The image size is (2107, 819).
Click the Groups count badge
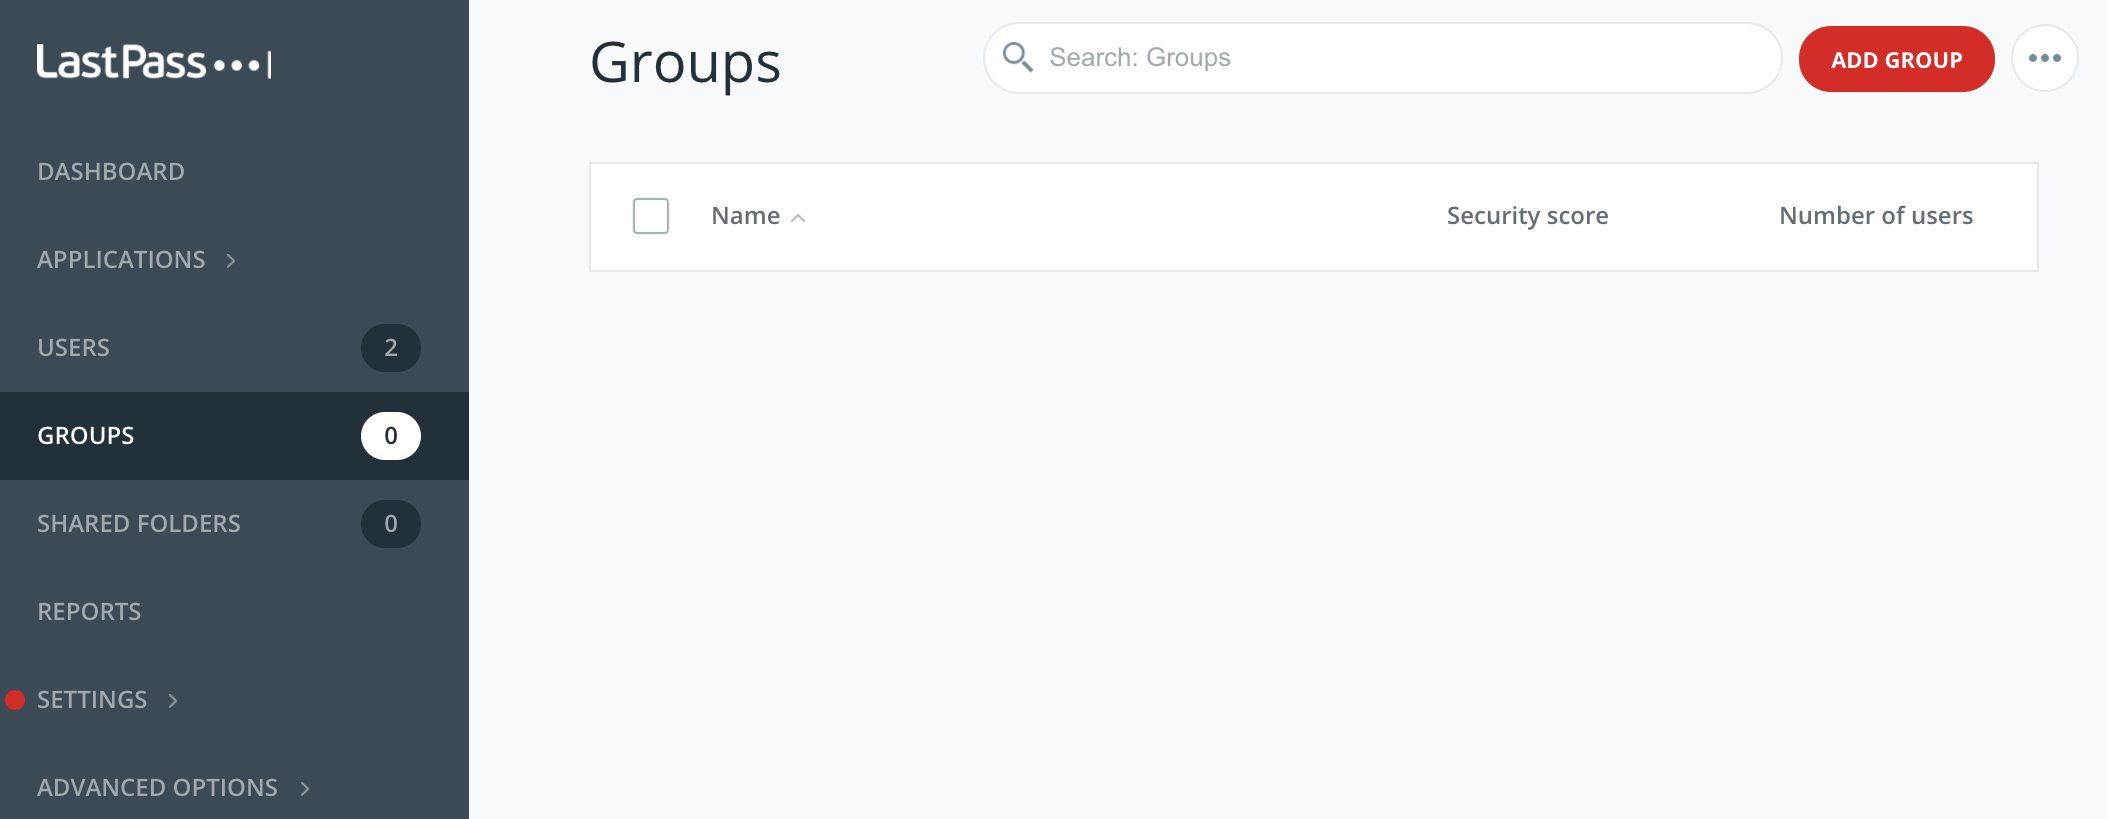pos(391,436)
